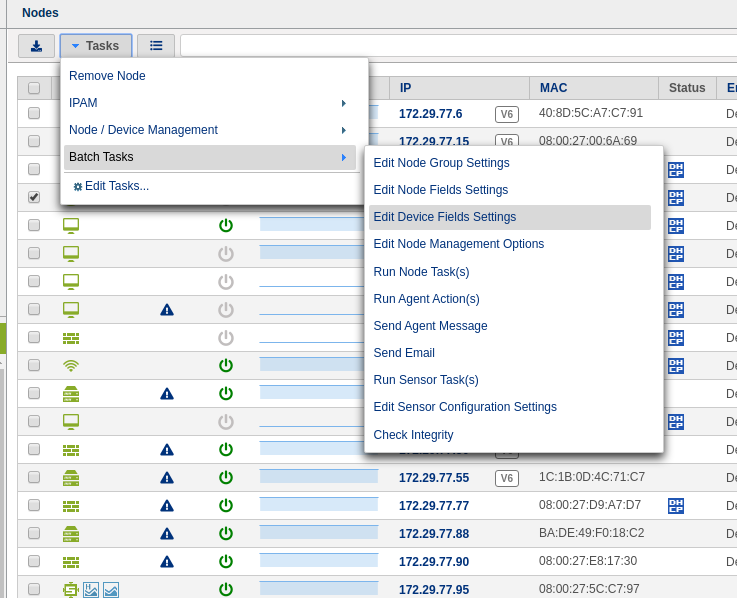Open IP address link 172.29.77.88
This screenshot has height=598, width=737.
point(433,534)
